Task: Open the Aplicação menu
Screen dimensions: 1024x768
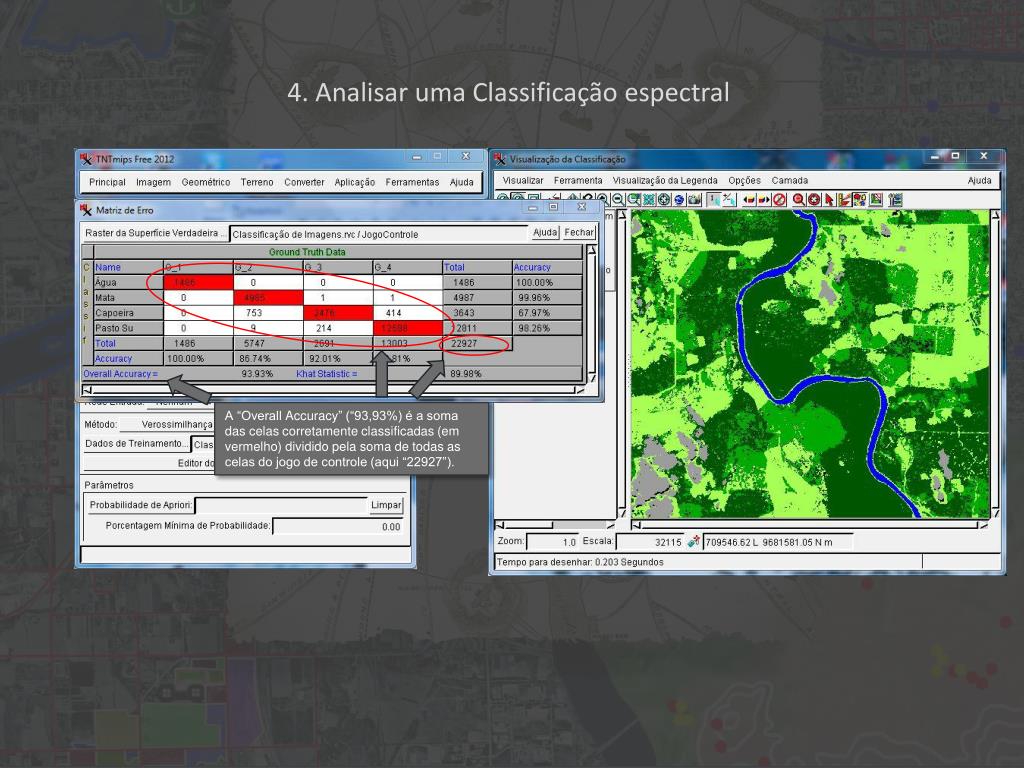Action: pyautogui.click(x=355, y=182)
